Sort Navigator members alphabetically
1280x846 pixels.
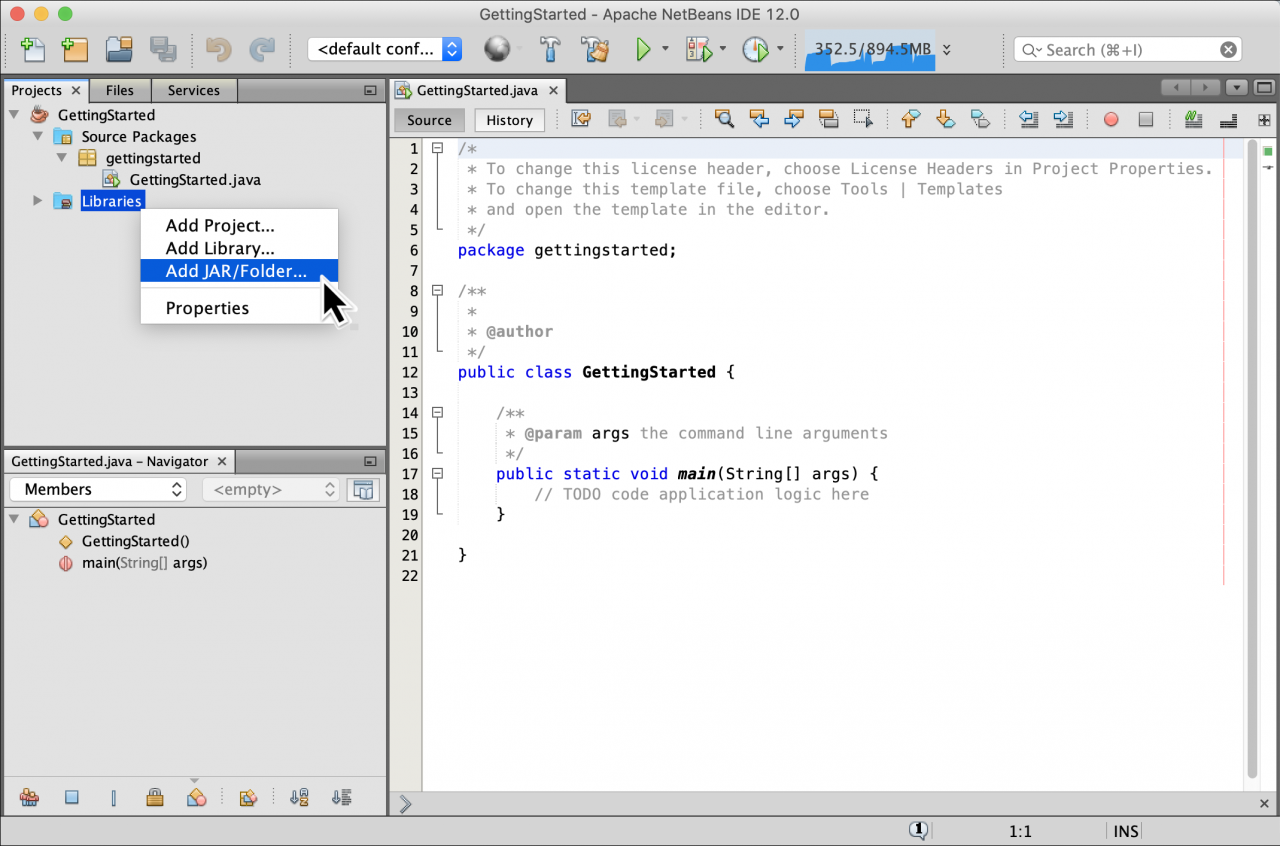(x=298, y=797)
